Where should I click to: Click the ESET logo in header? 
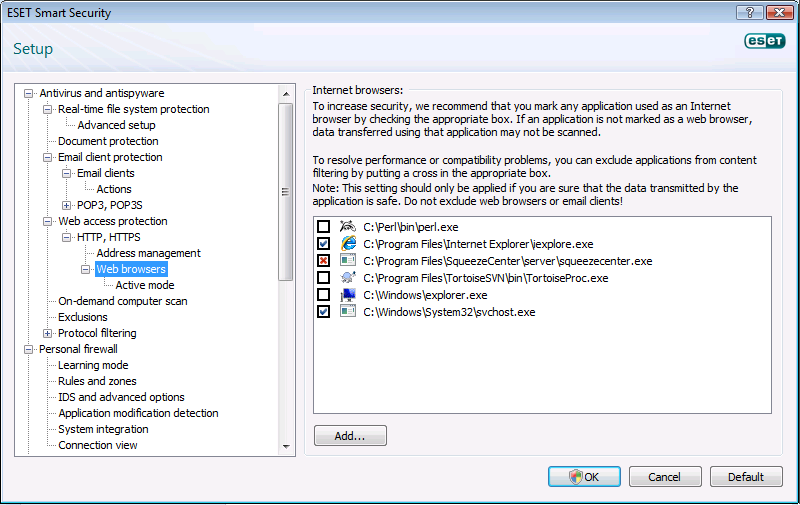pos(765,41)
